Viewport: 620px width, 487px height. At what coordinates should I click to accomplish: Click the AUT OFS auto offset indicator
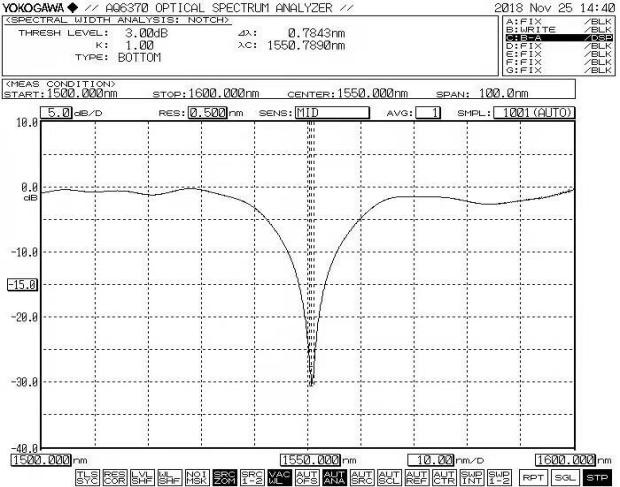(x=307, y=477)
